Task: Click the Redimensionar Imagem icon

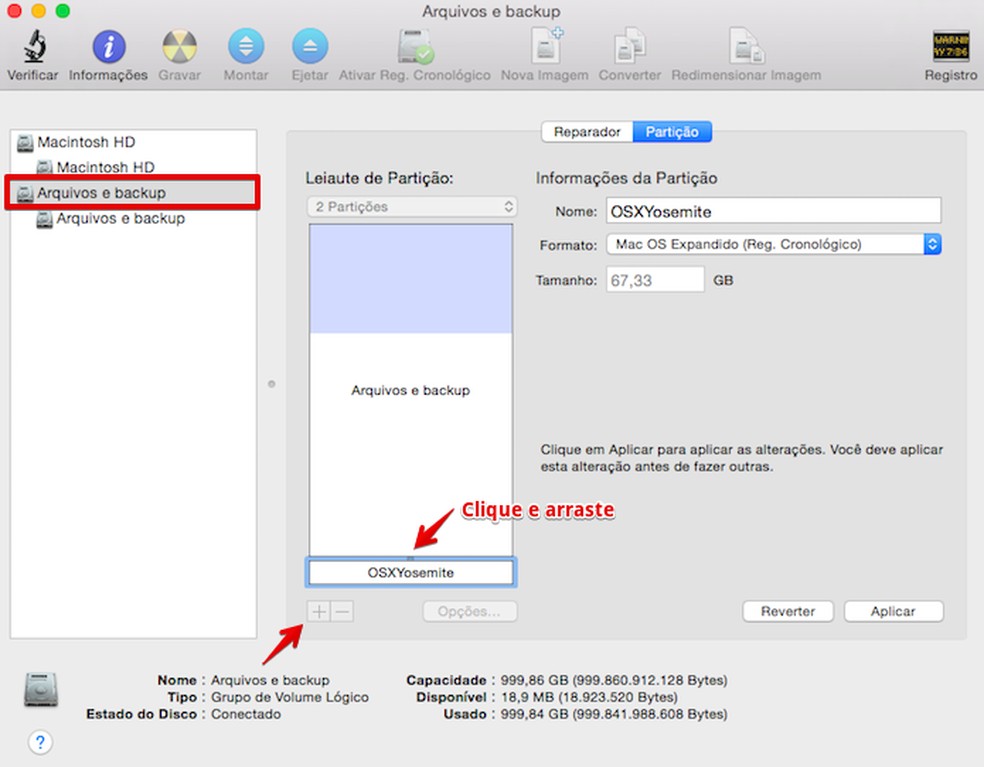Action: [x=746, y=46]
